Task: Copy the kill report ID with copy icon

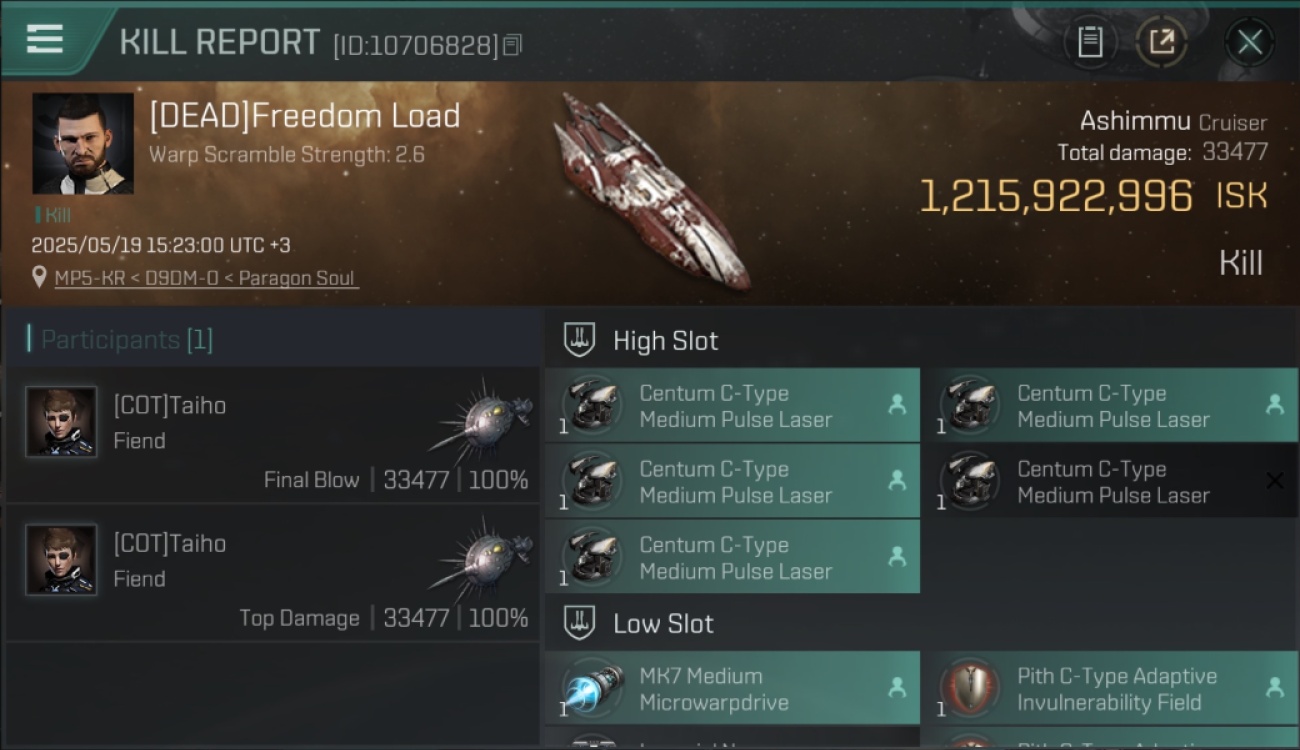Action: pyautogui.click(x=512, y=45)
